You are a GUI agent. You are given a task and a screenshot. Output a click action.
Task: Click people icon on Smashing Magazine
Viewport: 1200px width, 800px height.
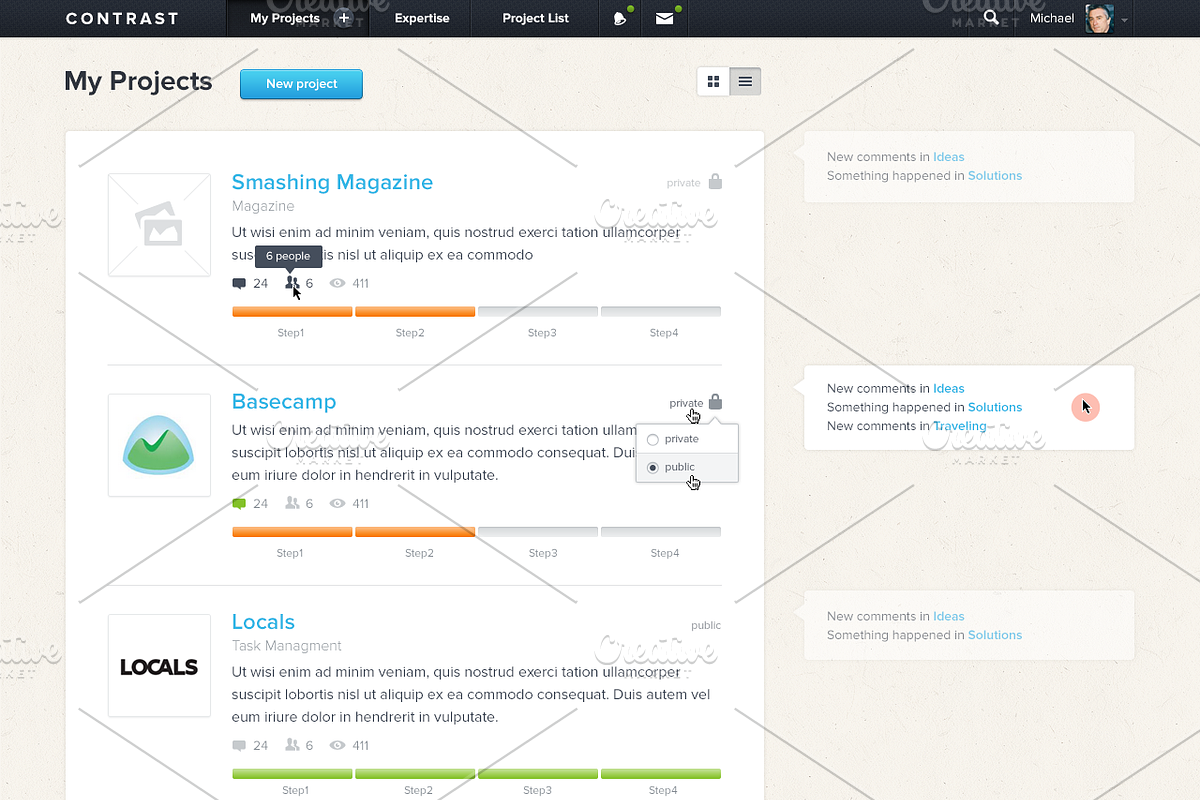(292, 284)
